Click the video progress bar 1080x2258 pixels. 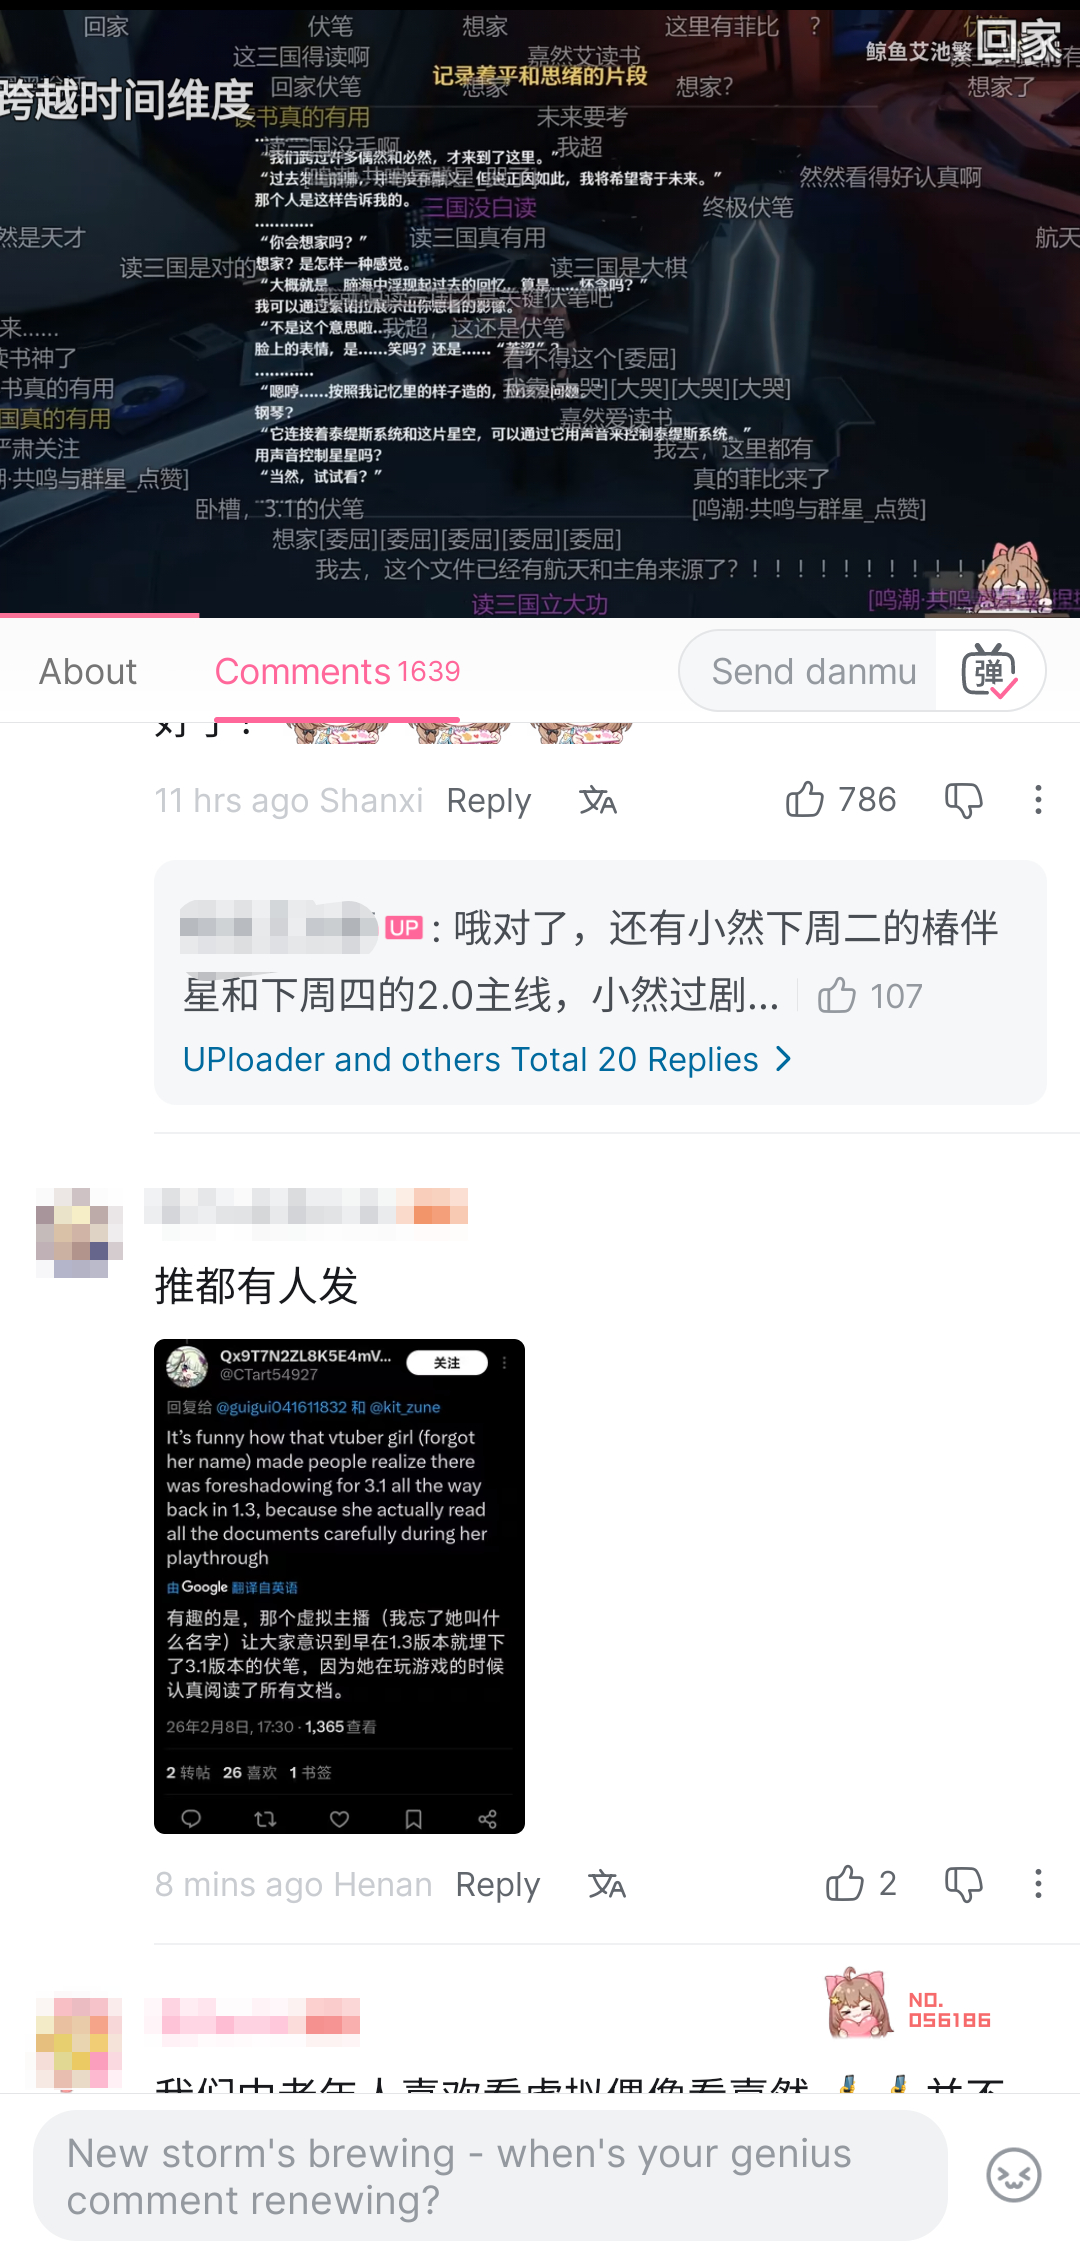click(540, 615)
